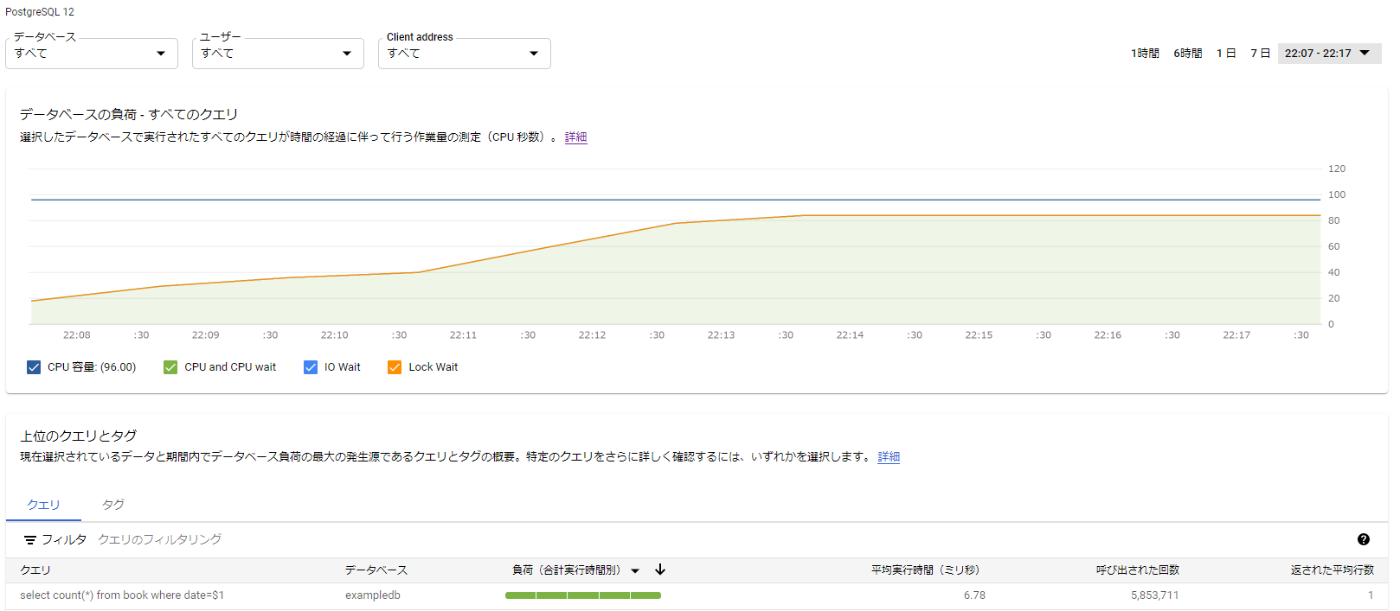1400x611 pixels.
Task: Click the 負荷（合計実行時間別） column header
Action: [x=569, y=570]
